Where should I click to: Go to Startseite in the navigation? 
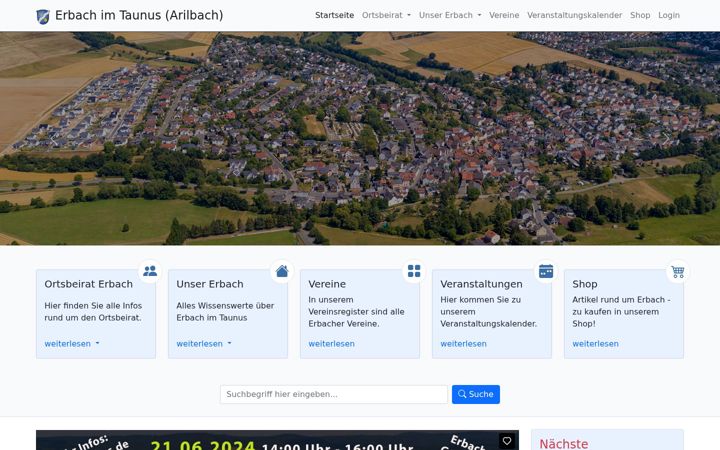[x=334, y=15]
